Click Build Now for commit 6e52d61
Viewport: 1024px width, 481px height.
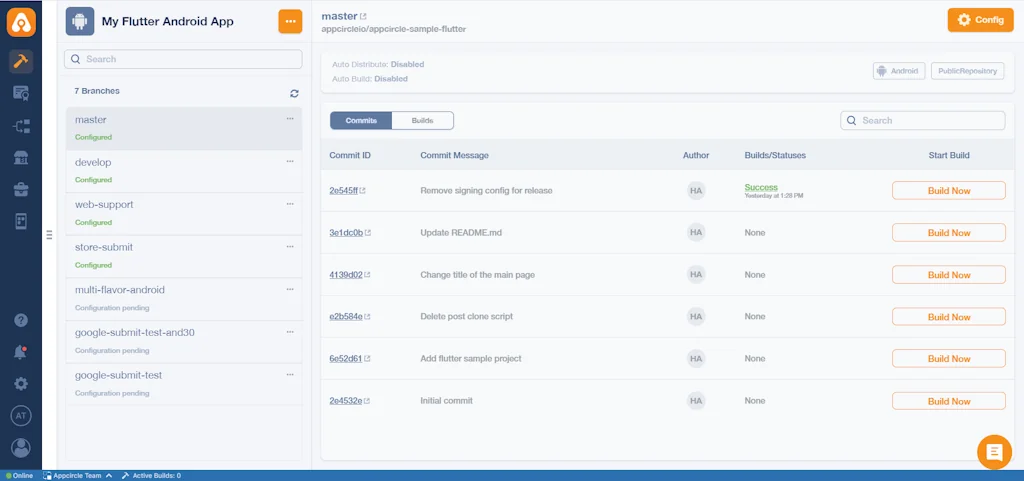[949, 358]
